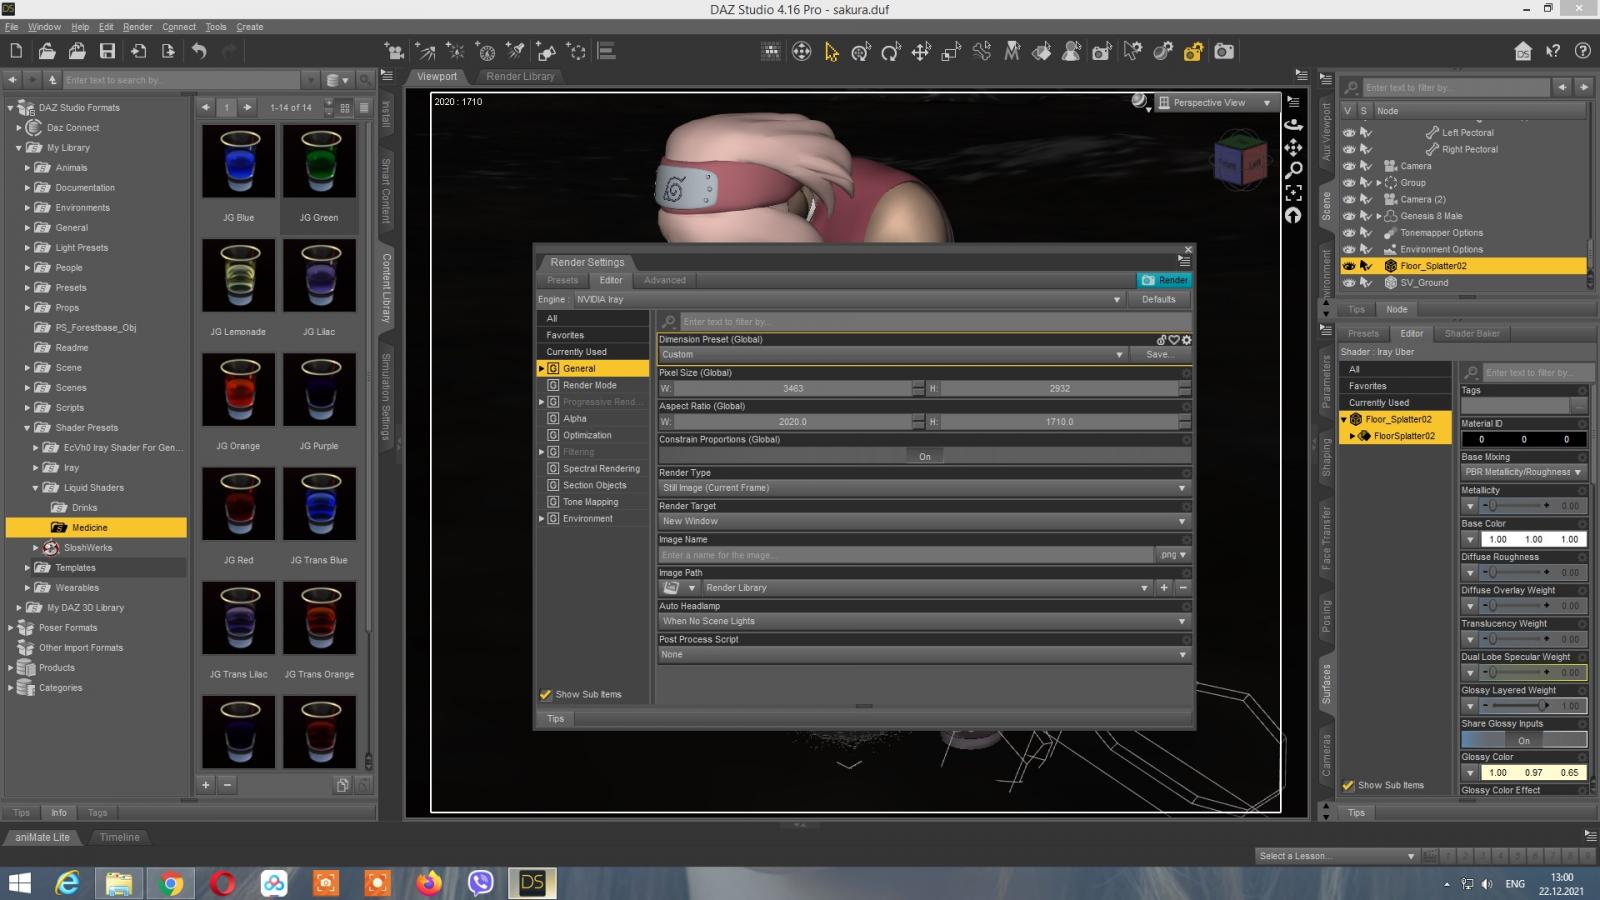
Task: Select the Scale tool
Action: (951, 52)
